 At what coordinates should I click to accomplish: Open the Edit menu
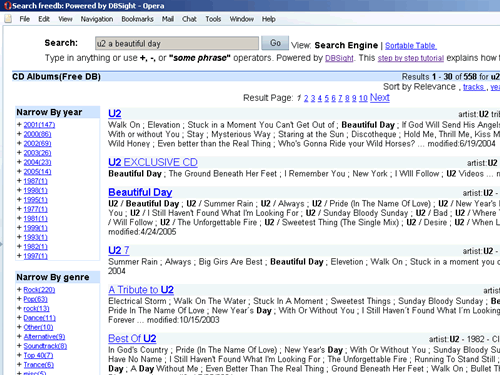tap(44, 19)
